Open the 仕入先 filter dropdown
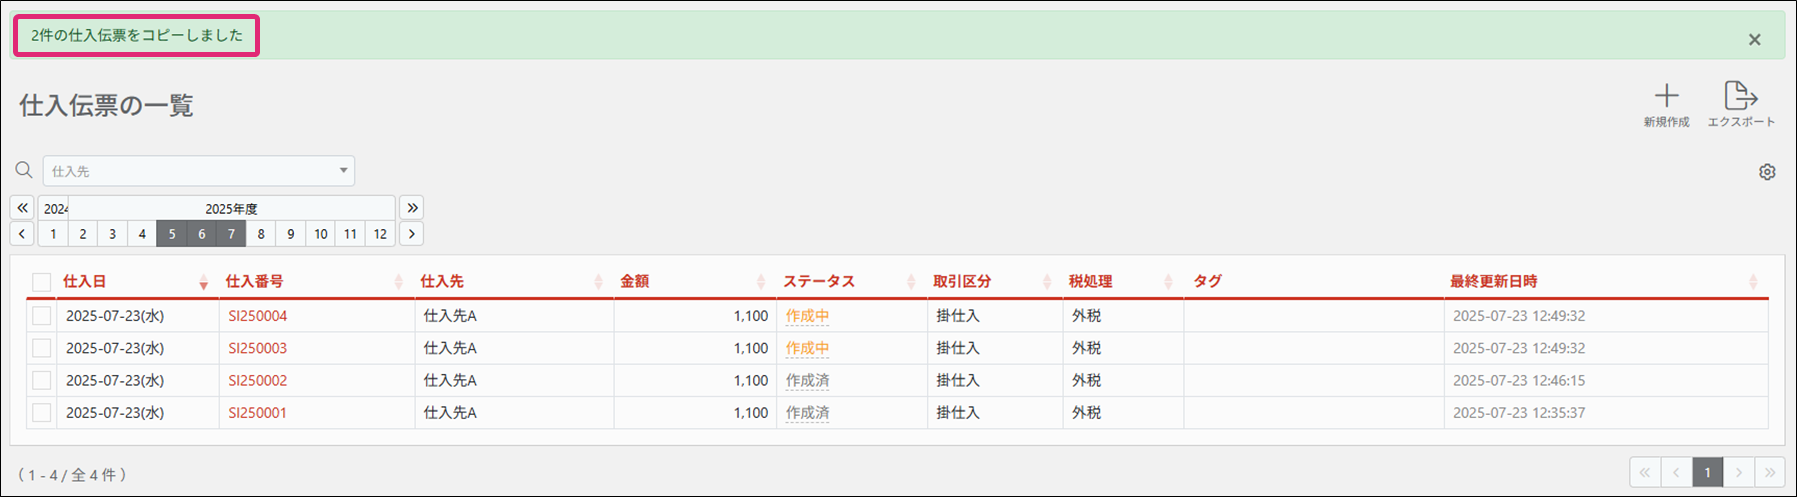 pyautogui.click(x=198, y=171)
